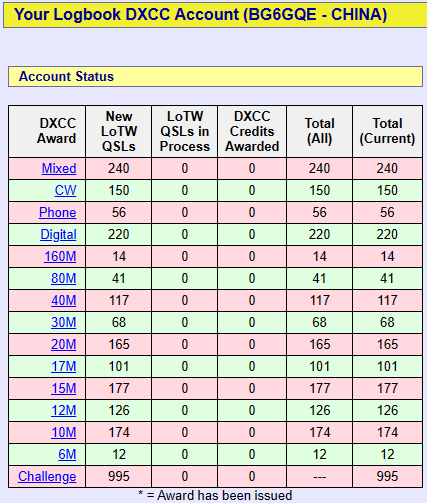Image resolution: width=427 pixels, height=503 pixels.
Task: Open the 40M award link
Action: point(64,300)
